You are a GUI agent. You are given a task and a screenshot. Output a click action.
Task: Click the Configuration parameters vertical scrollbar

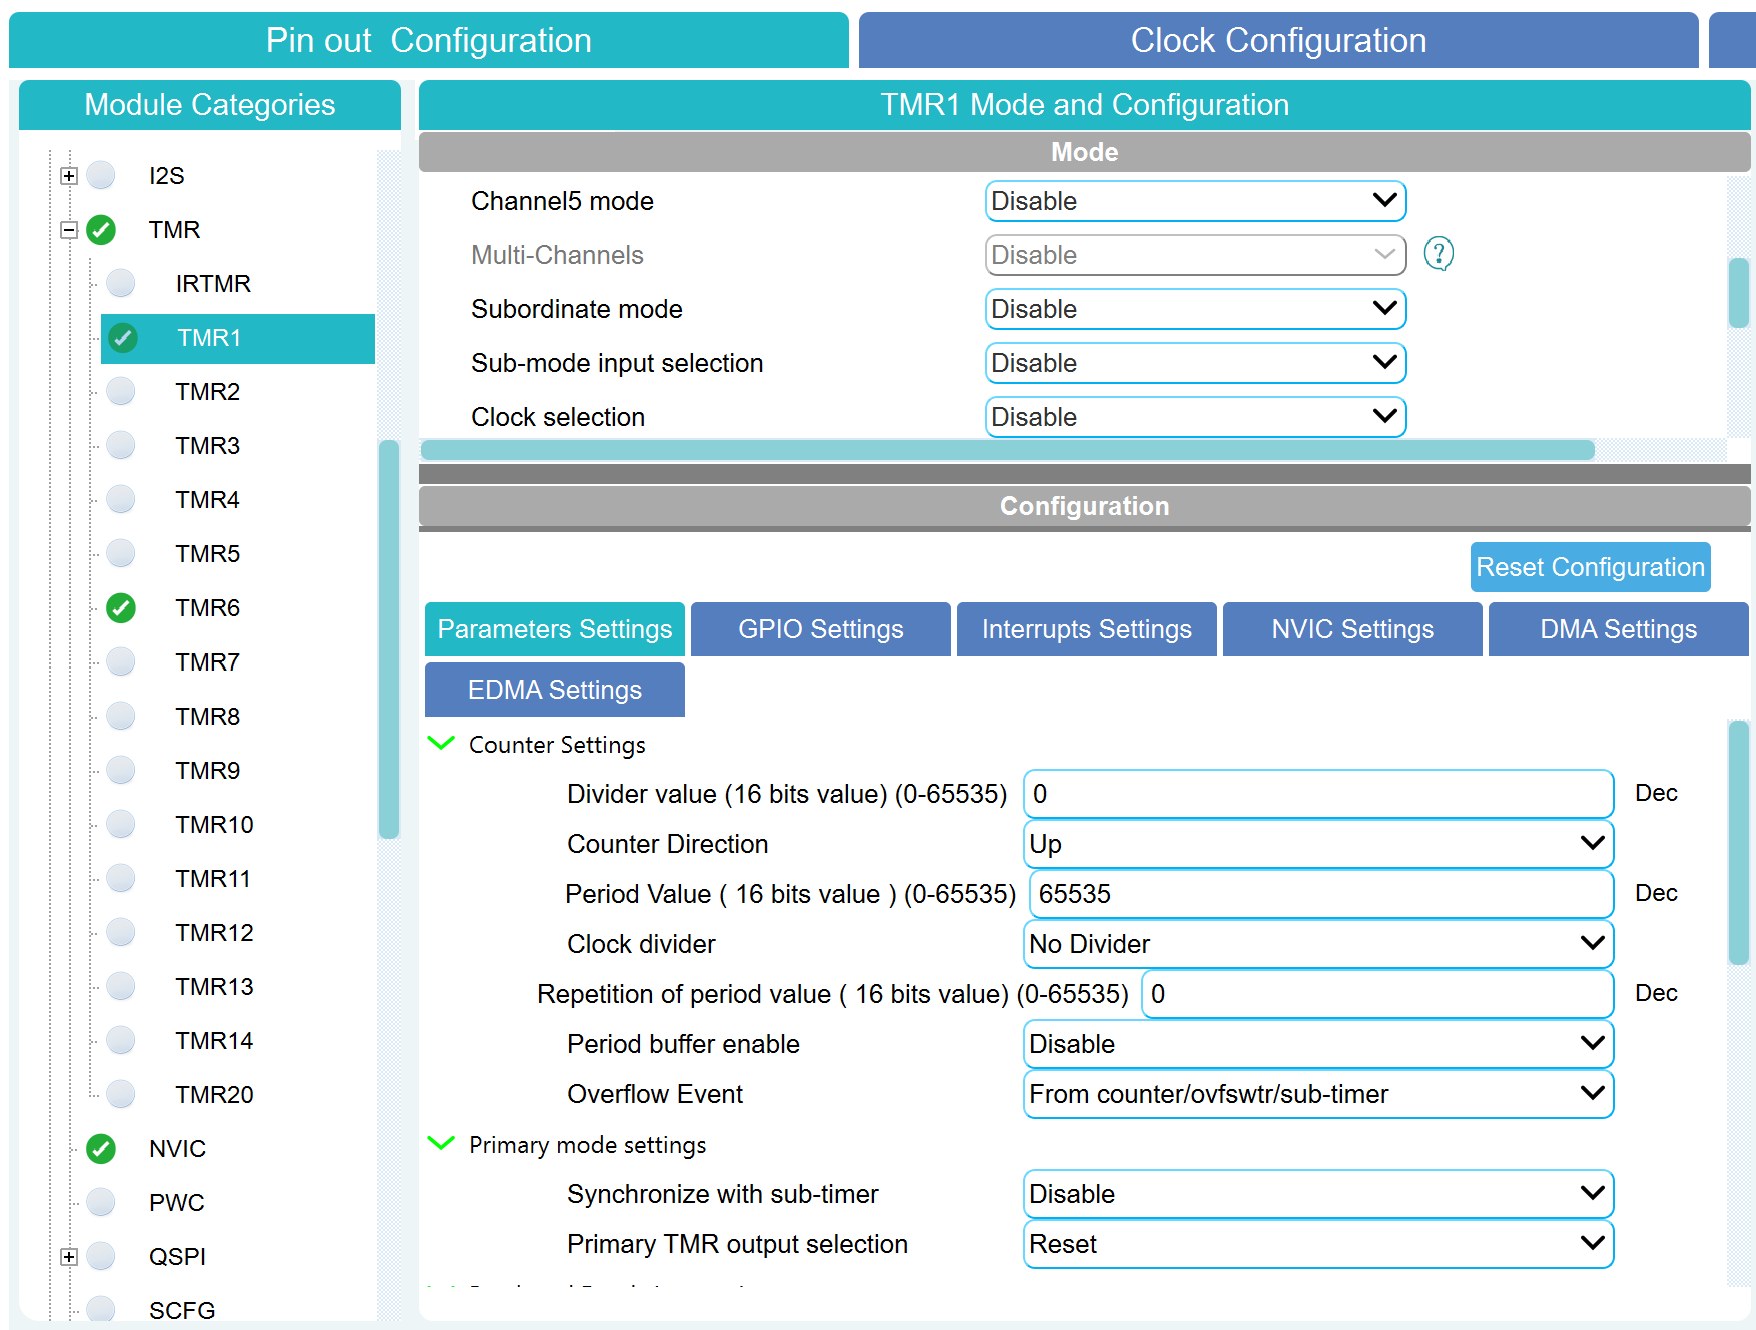(x=1738, y=843)
